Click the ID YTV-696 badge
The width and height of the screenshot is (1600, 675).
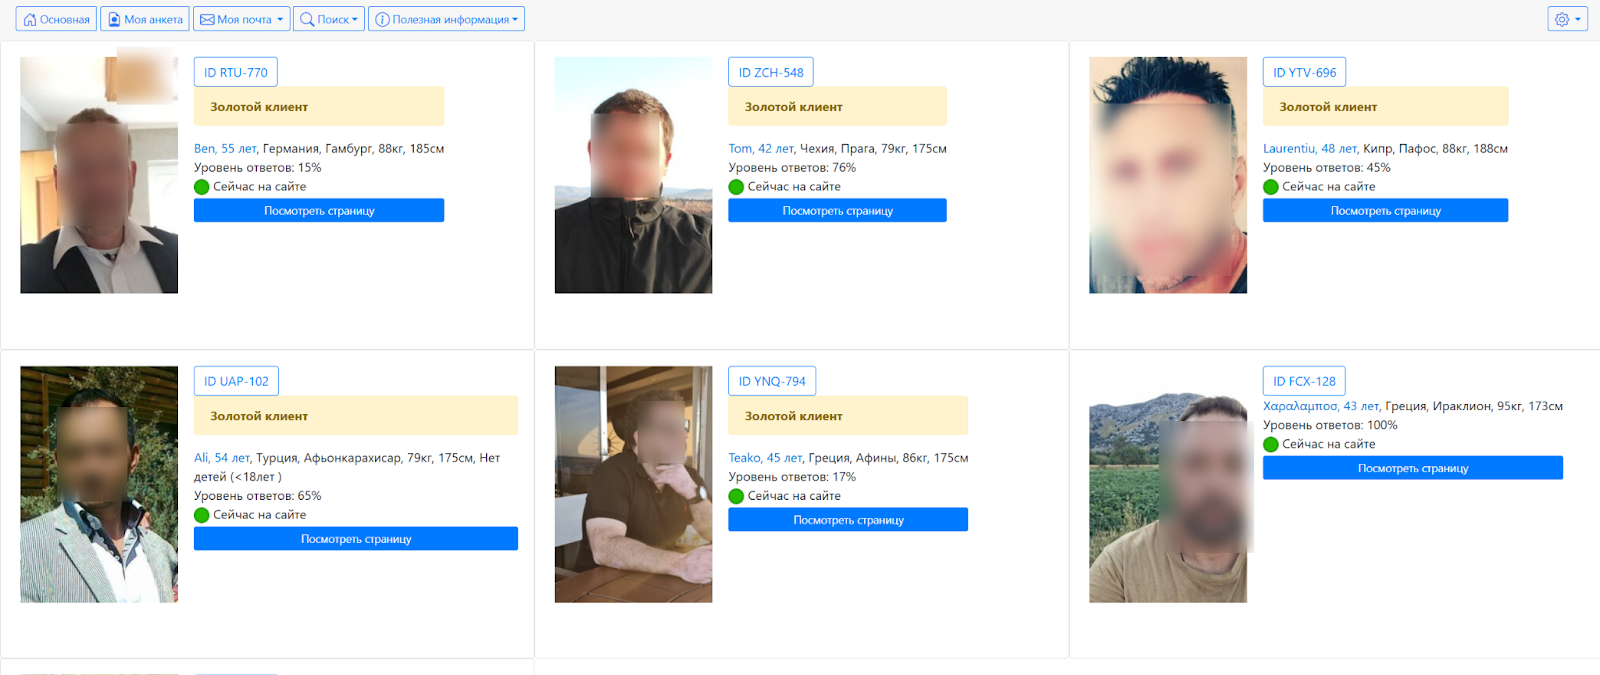point(1305,72)
